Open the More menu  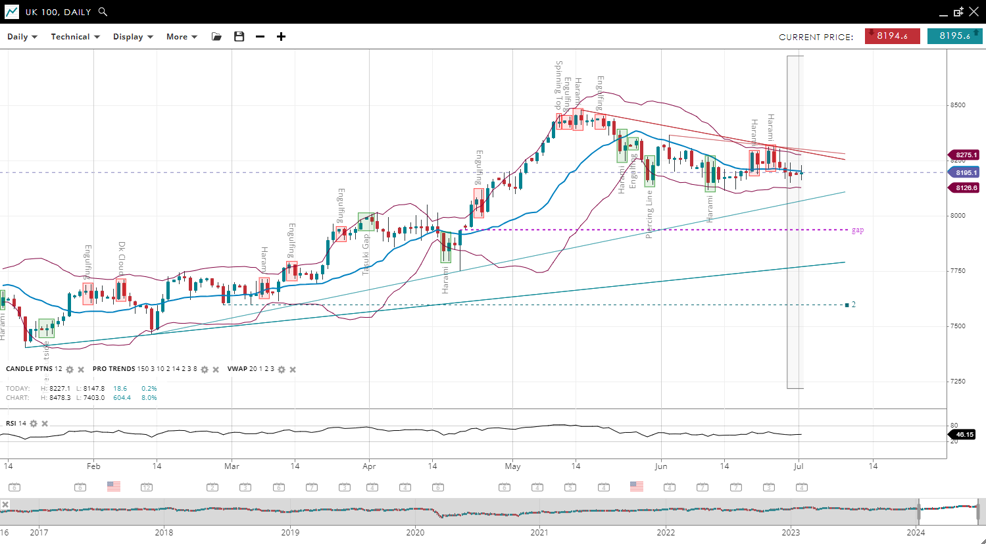(x=181, y=37)
